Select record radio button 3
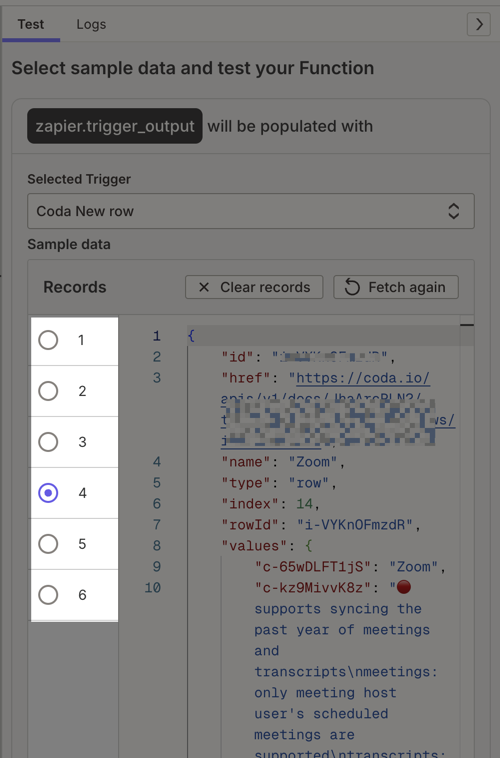This screenshot has height=758, width=500. 48,442
